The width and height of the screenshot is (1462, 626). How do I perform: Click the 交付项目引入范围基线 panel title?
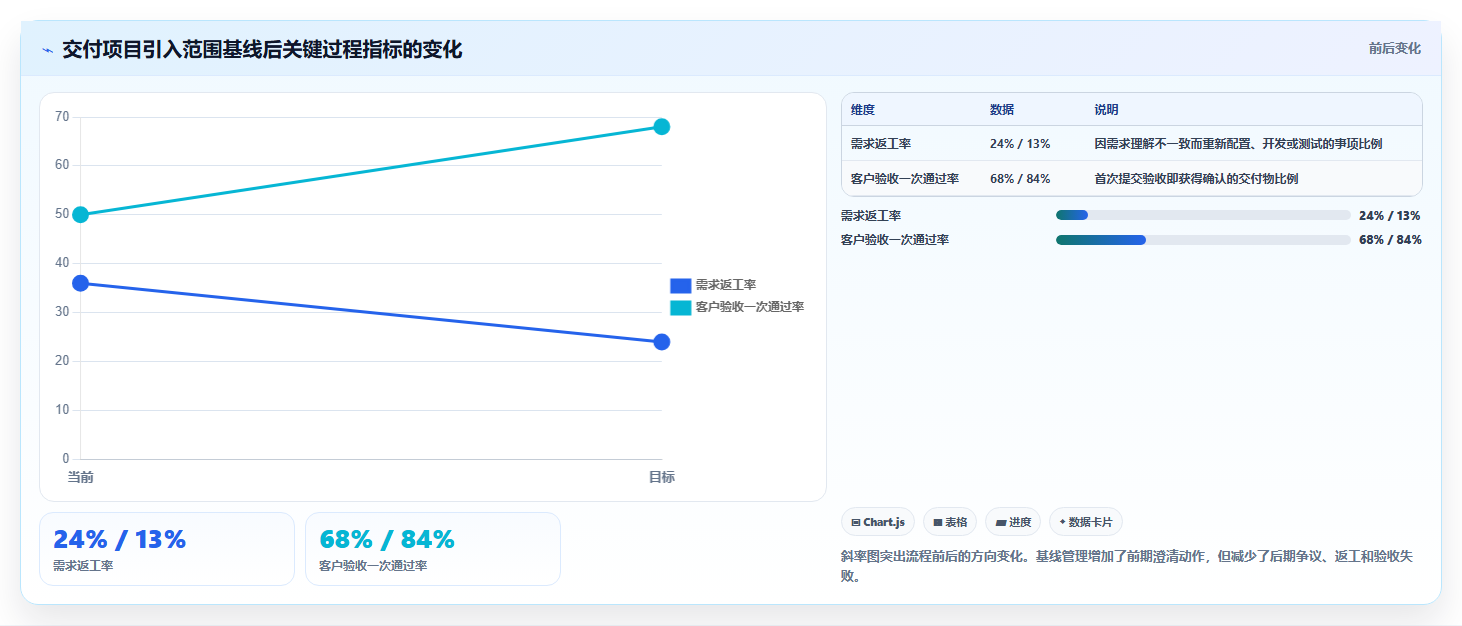click(262, 50)
